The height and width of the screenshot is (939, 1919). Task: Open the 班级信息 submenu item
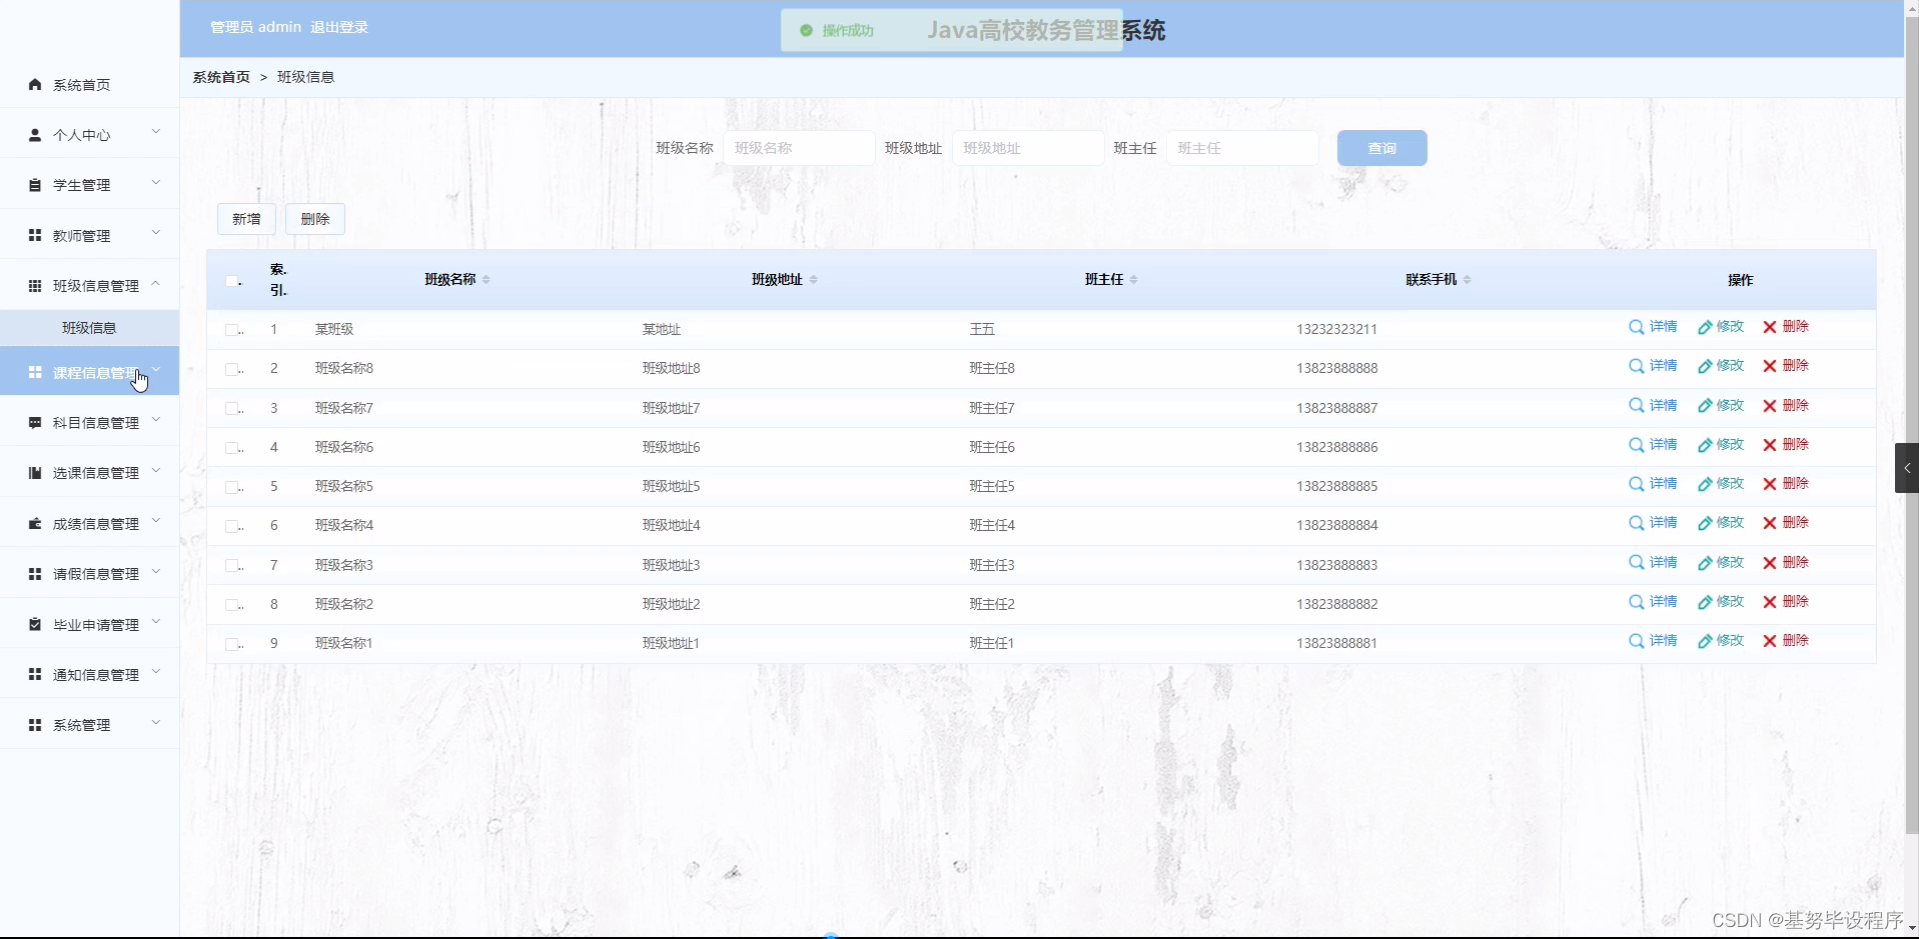[88, 327]
